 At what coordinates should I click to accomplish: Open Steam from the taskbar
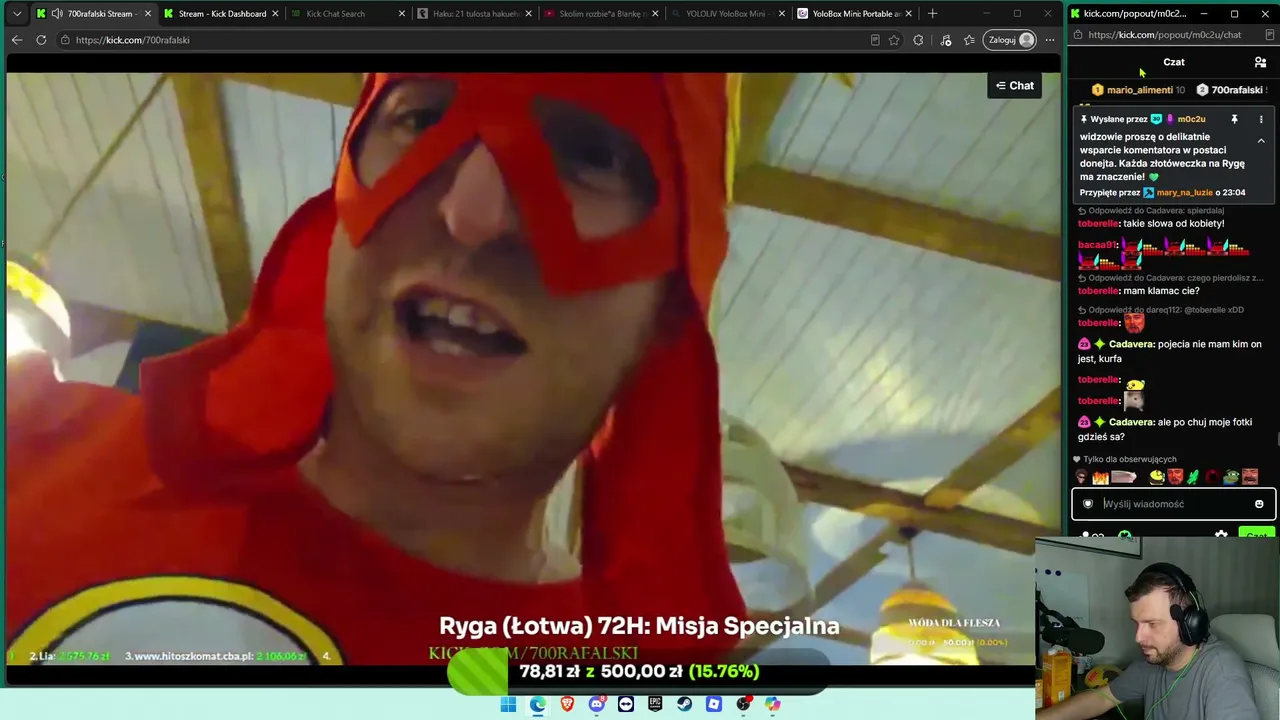684,704
